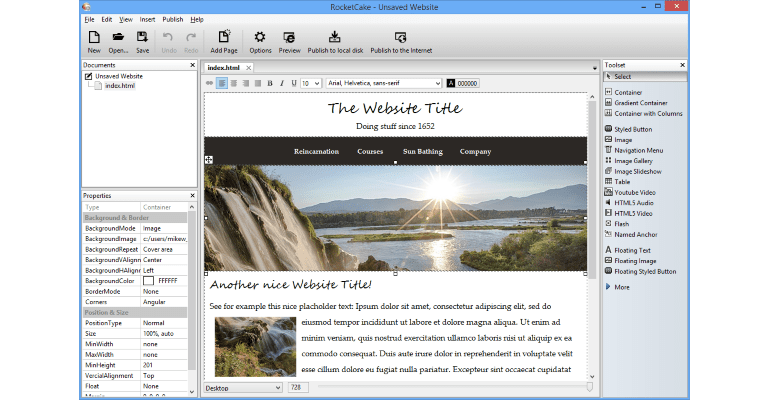Open the font size dropdown
The image size is (770, 400).
pyautogui.click(x=311, y=83)
